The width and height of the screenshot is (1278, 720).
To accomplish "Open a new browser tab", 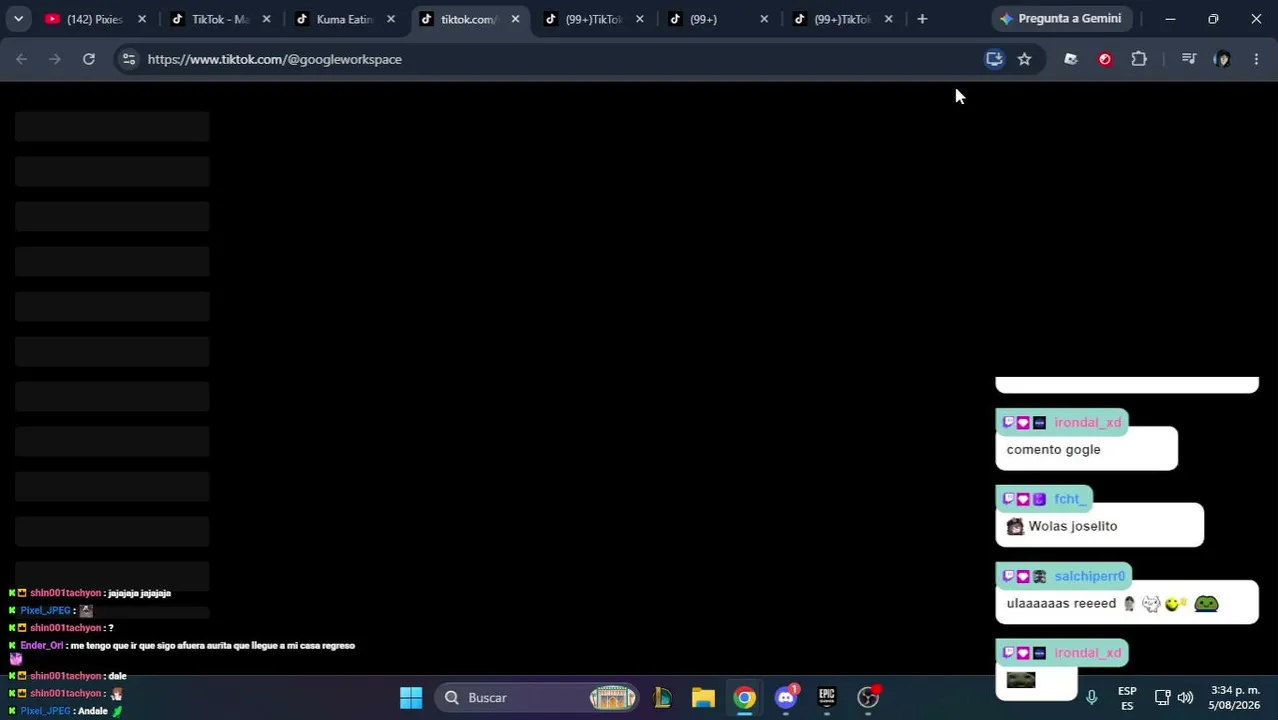I will pyautogui.click(x=922, y=19).
